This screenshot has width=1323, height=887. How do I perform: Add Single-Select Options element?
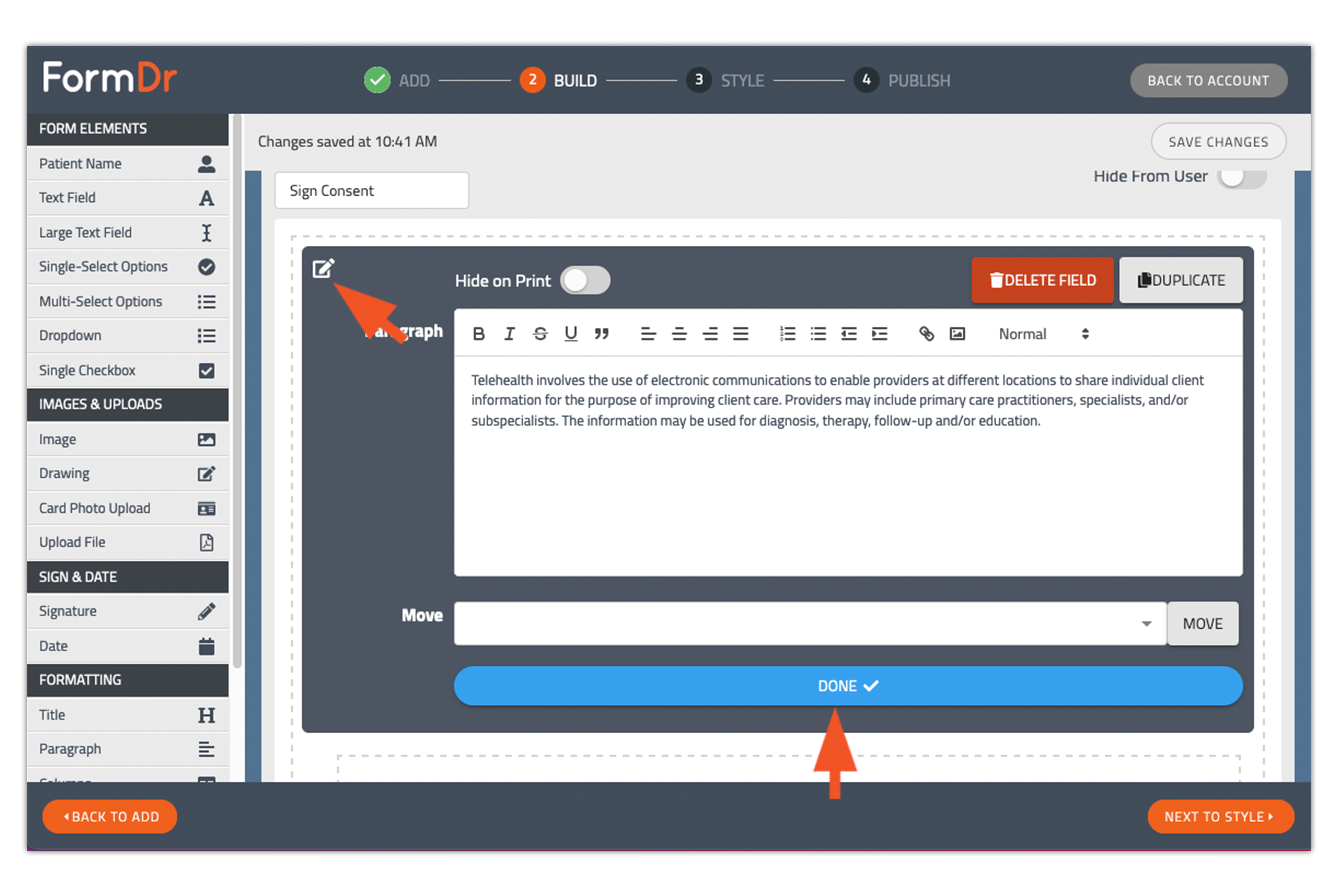tap(128, 267)
